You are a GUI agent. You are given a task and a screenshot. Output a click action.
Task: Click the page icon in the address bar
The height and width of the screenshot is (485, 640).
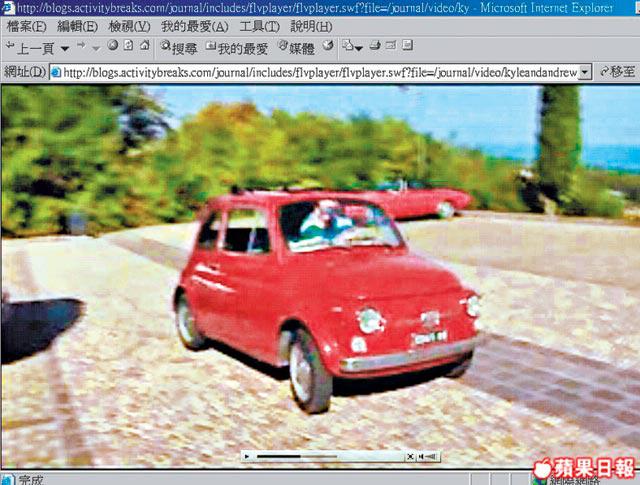56,73
